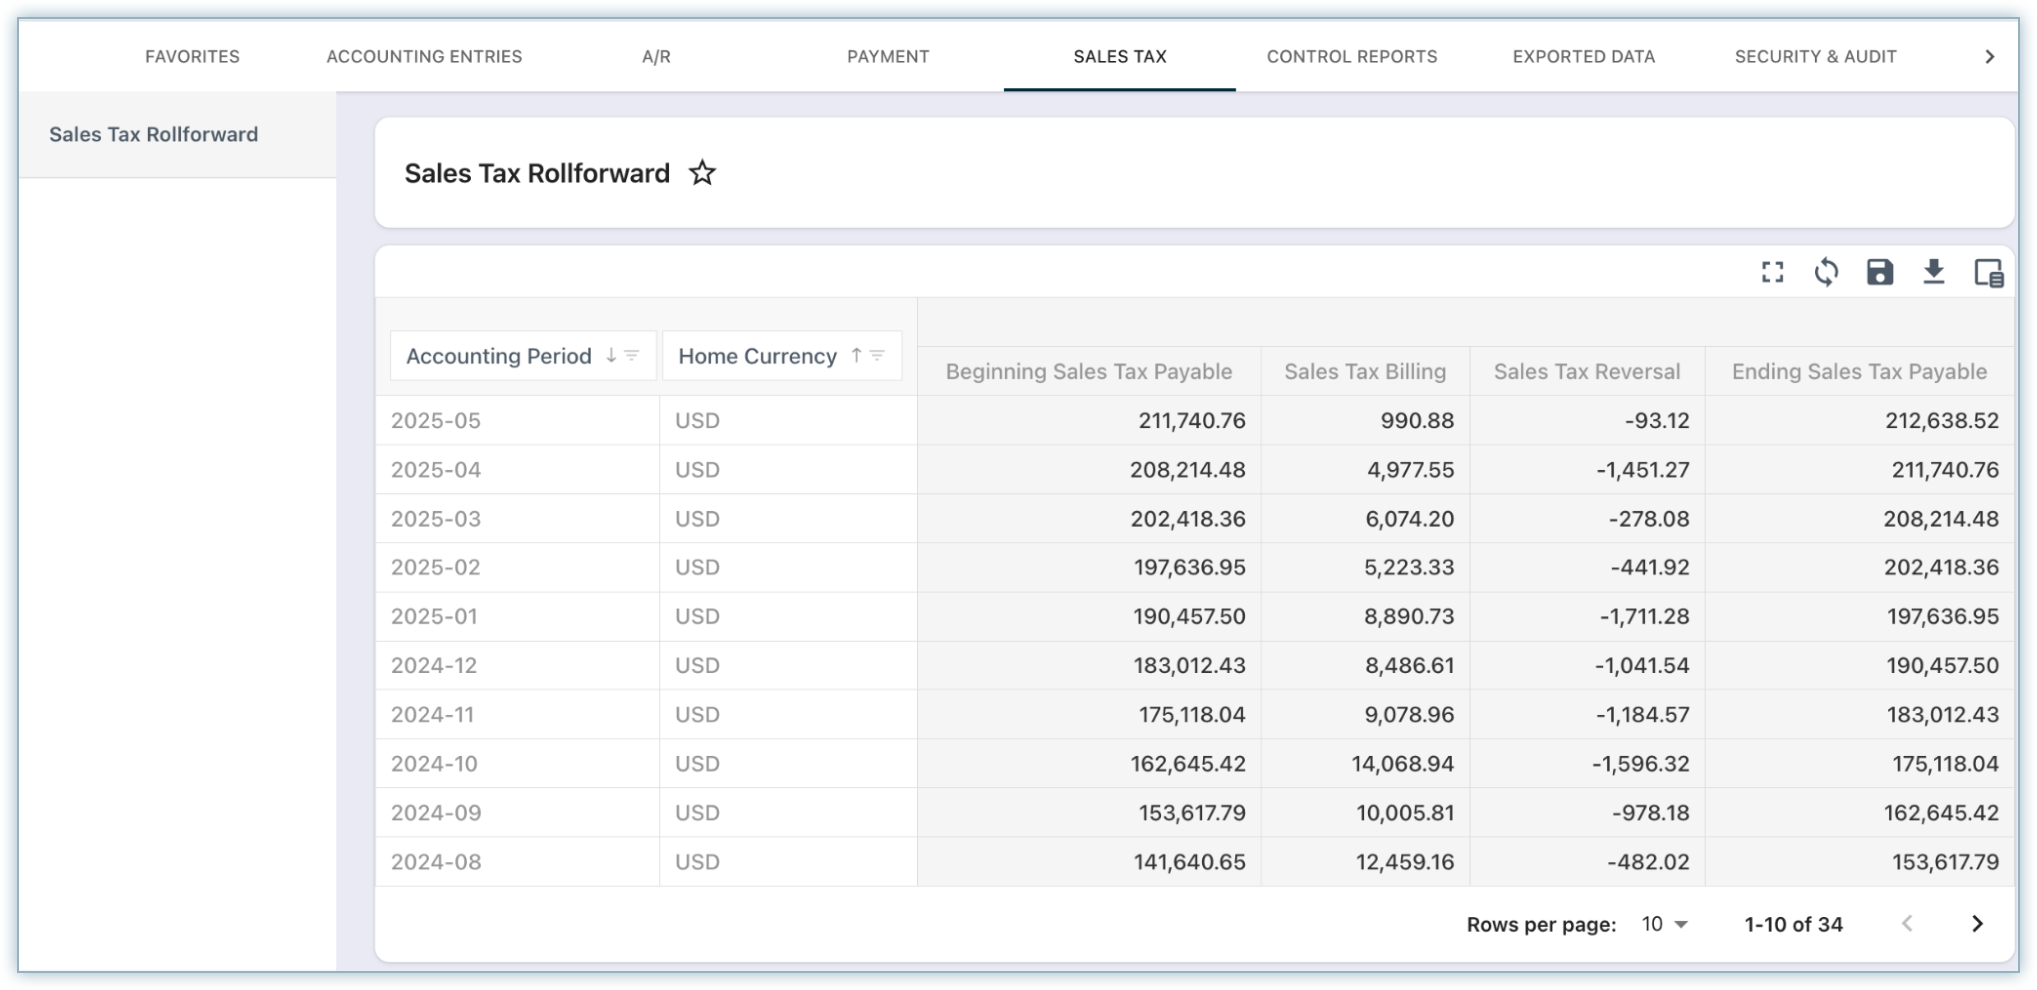The image size is (2037, 990).
Task: Click the Ending Sales Tax Payable header
Action: coord(1858,372)
